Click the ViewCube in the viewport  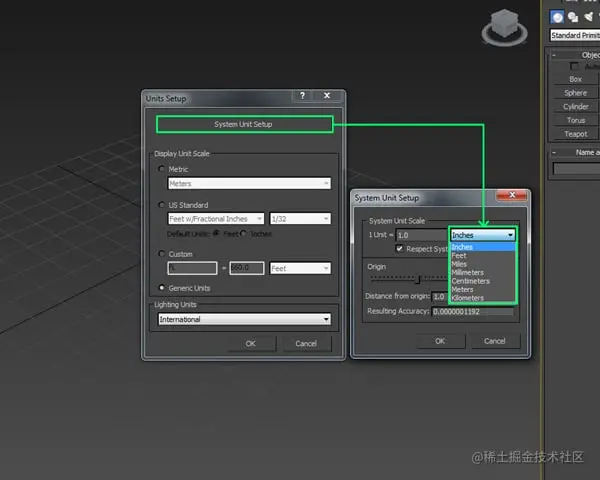504,27
